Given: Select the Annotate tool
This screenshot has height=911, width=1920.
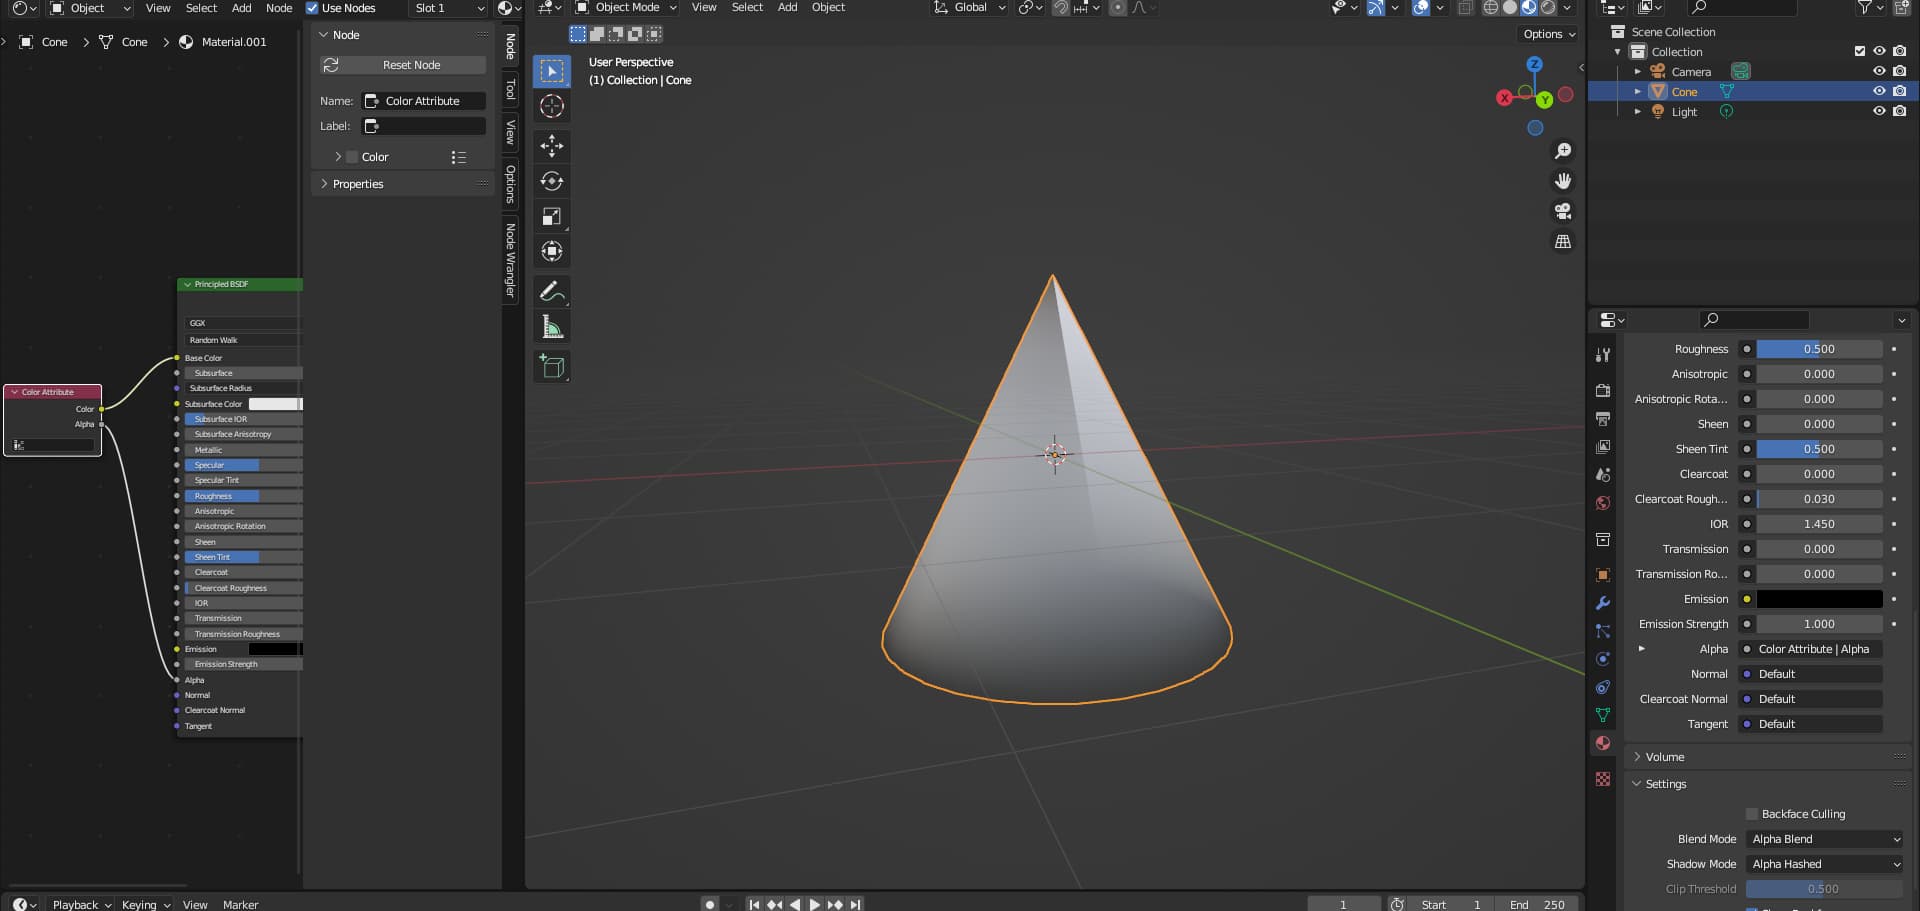Looking at the screenshot, I should [x=552, y=291].
